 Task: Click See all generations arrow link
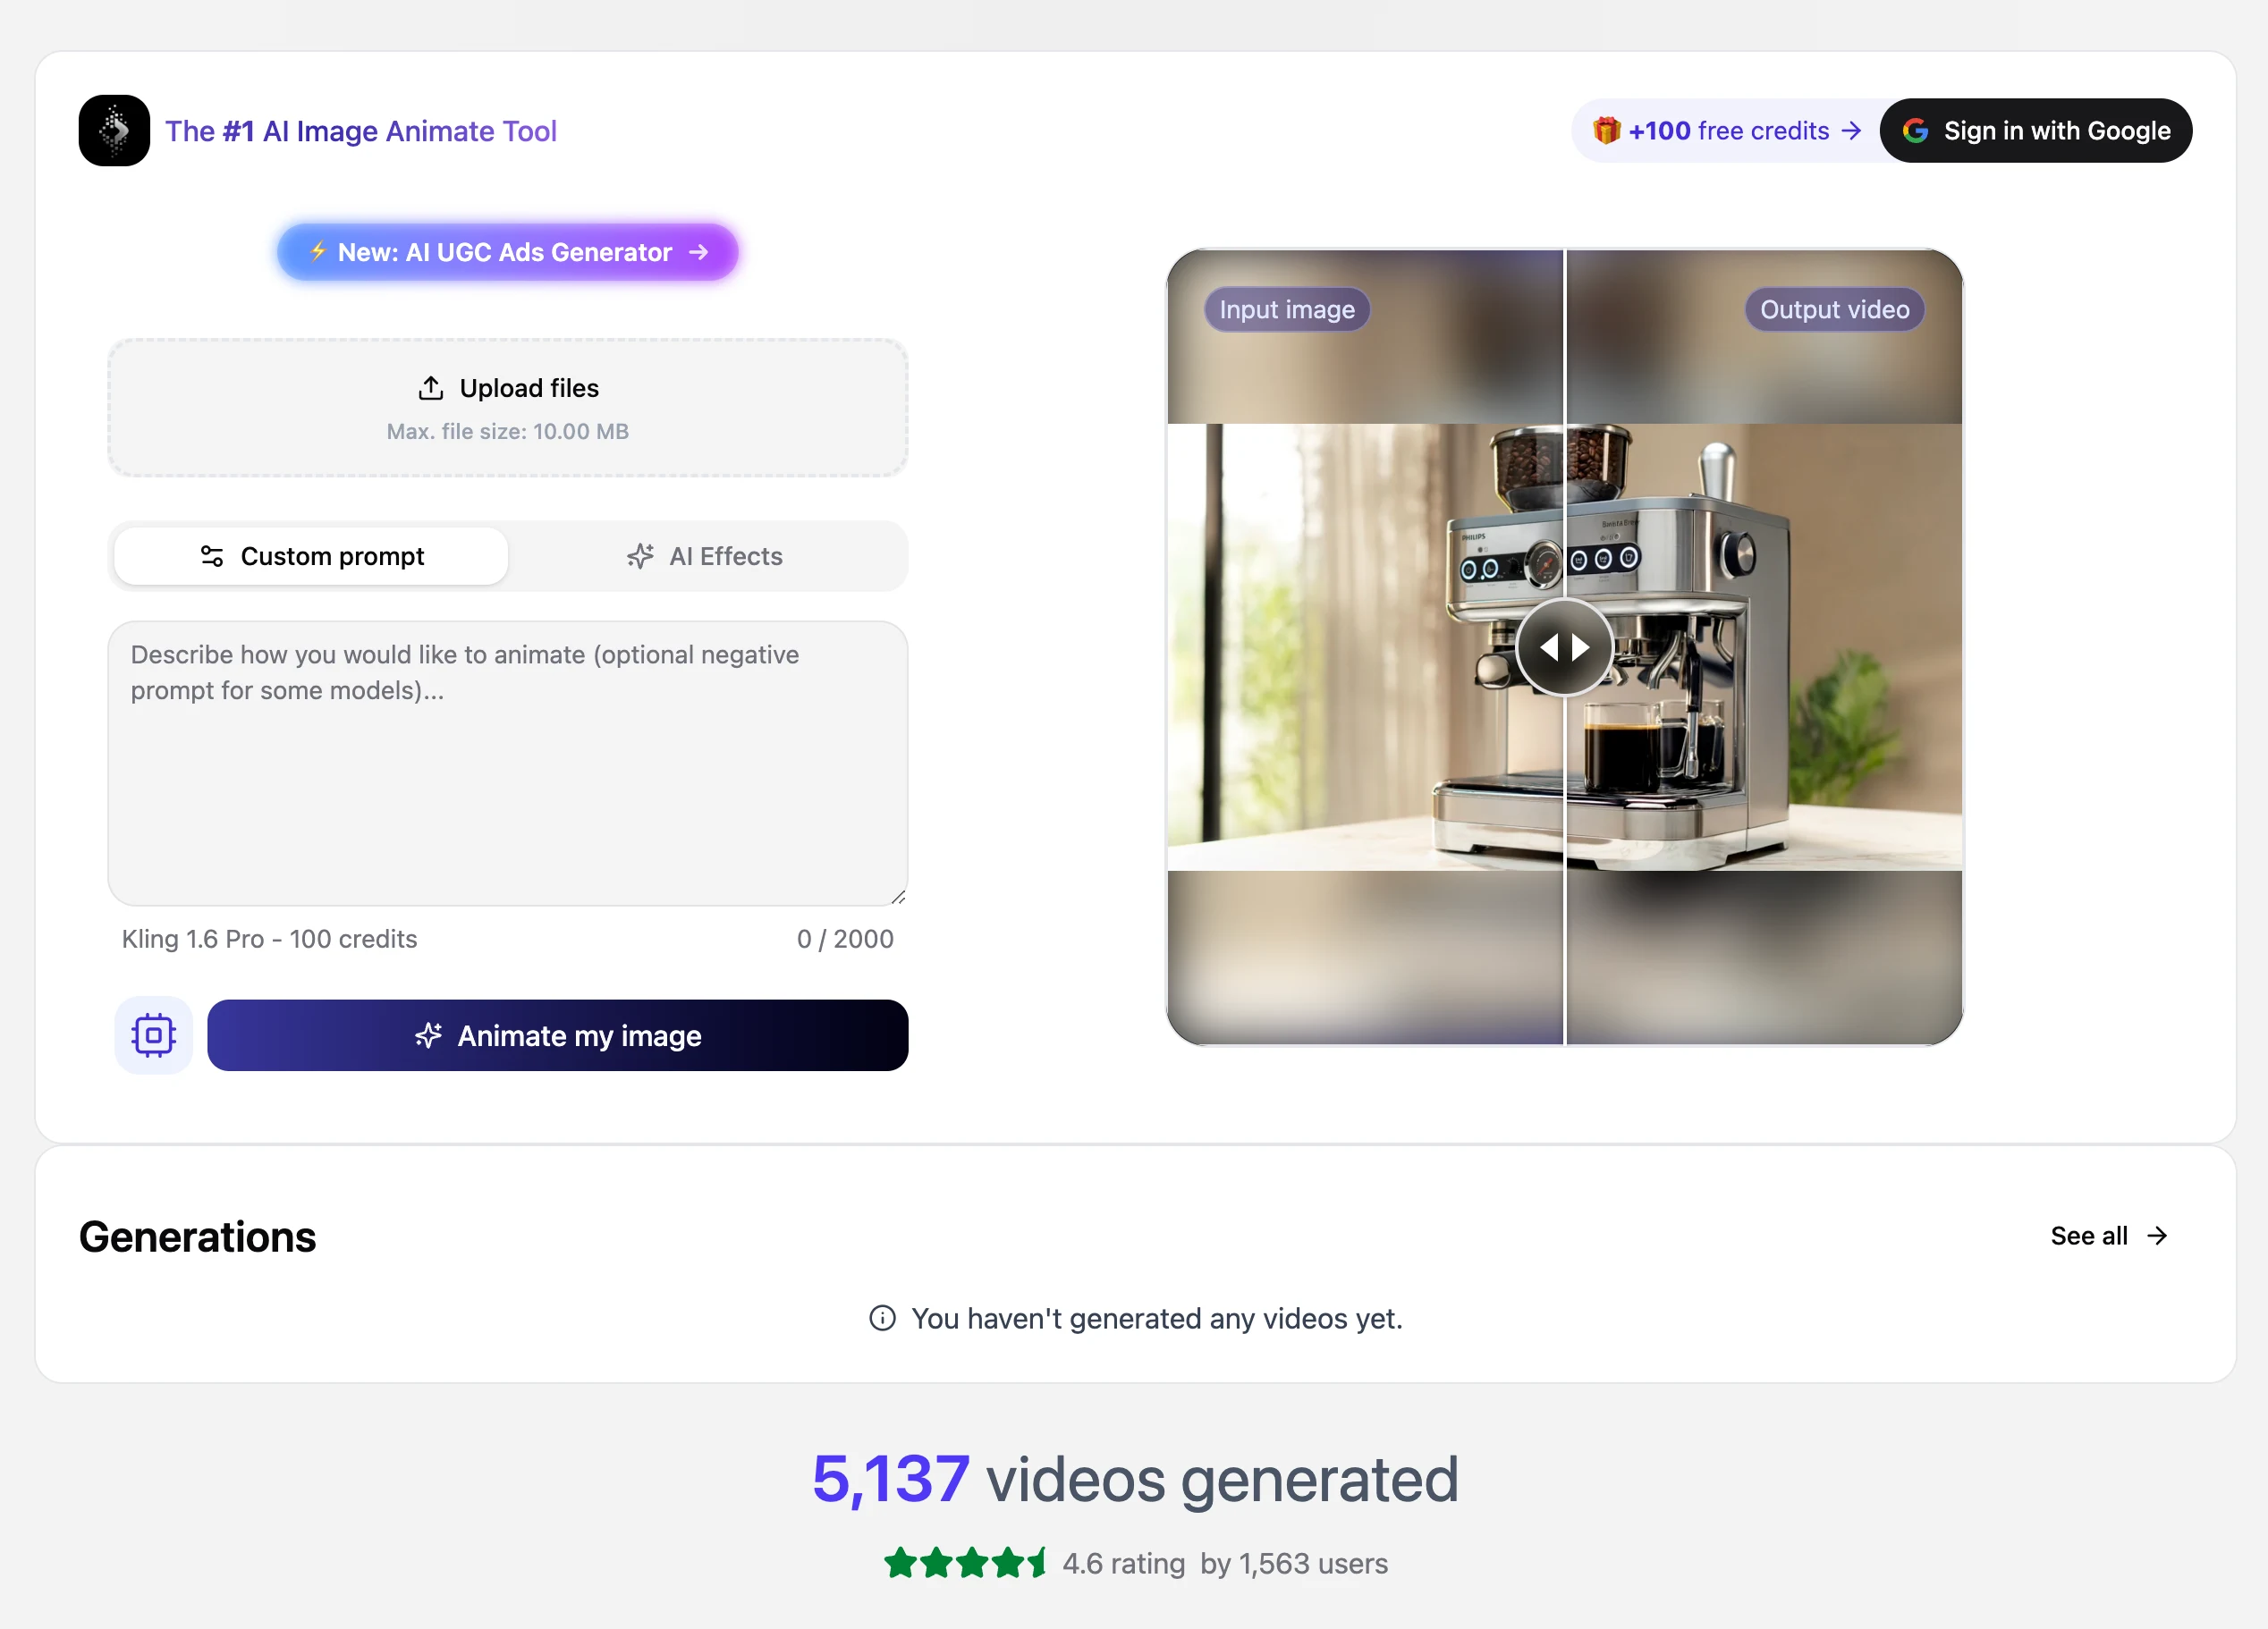tap(2108, 1236)
